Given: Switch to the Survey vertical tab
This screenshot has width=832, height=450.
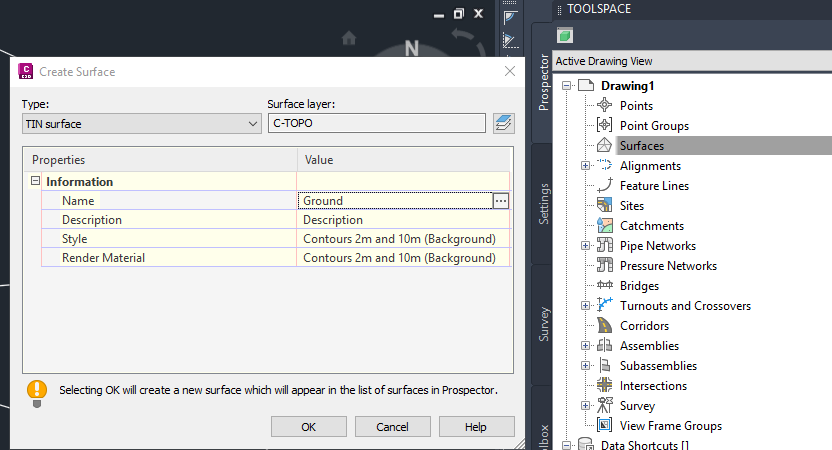Looking at the screenshot, I should [543, 324].
